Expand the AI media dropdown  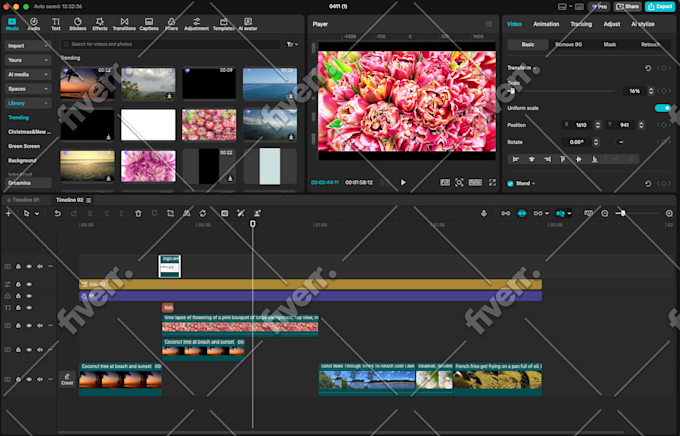coord(28,74)
